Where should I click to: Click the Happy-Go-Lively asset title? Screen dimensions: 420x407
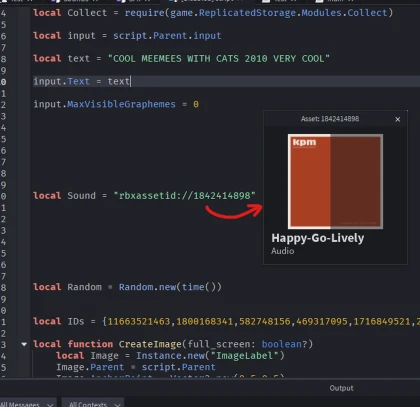(x=318, y=238)
